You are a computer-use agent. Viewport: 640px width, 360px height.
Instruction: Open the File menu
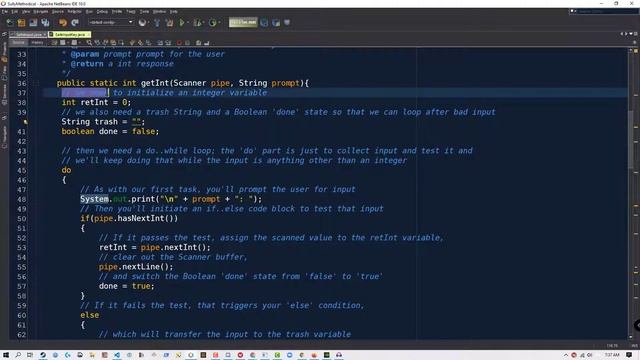[5, 11]
